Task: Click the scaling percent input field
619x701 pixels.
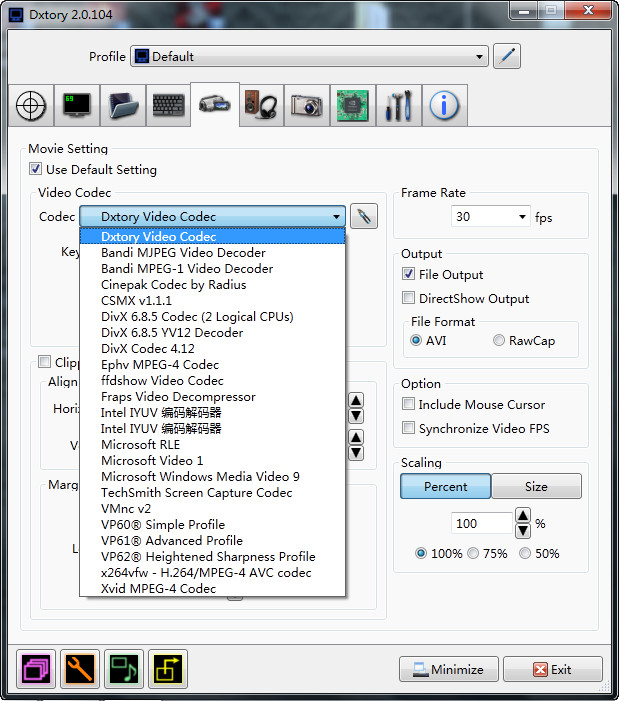Action: [482, 524]
